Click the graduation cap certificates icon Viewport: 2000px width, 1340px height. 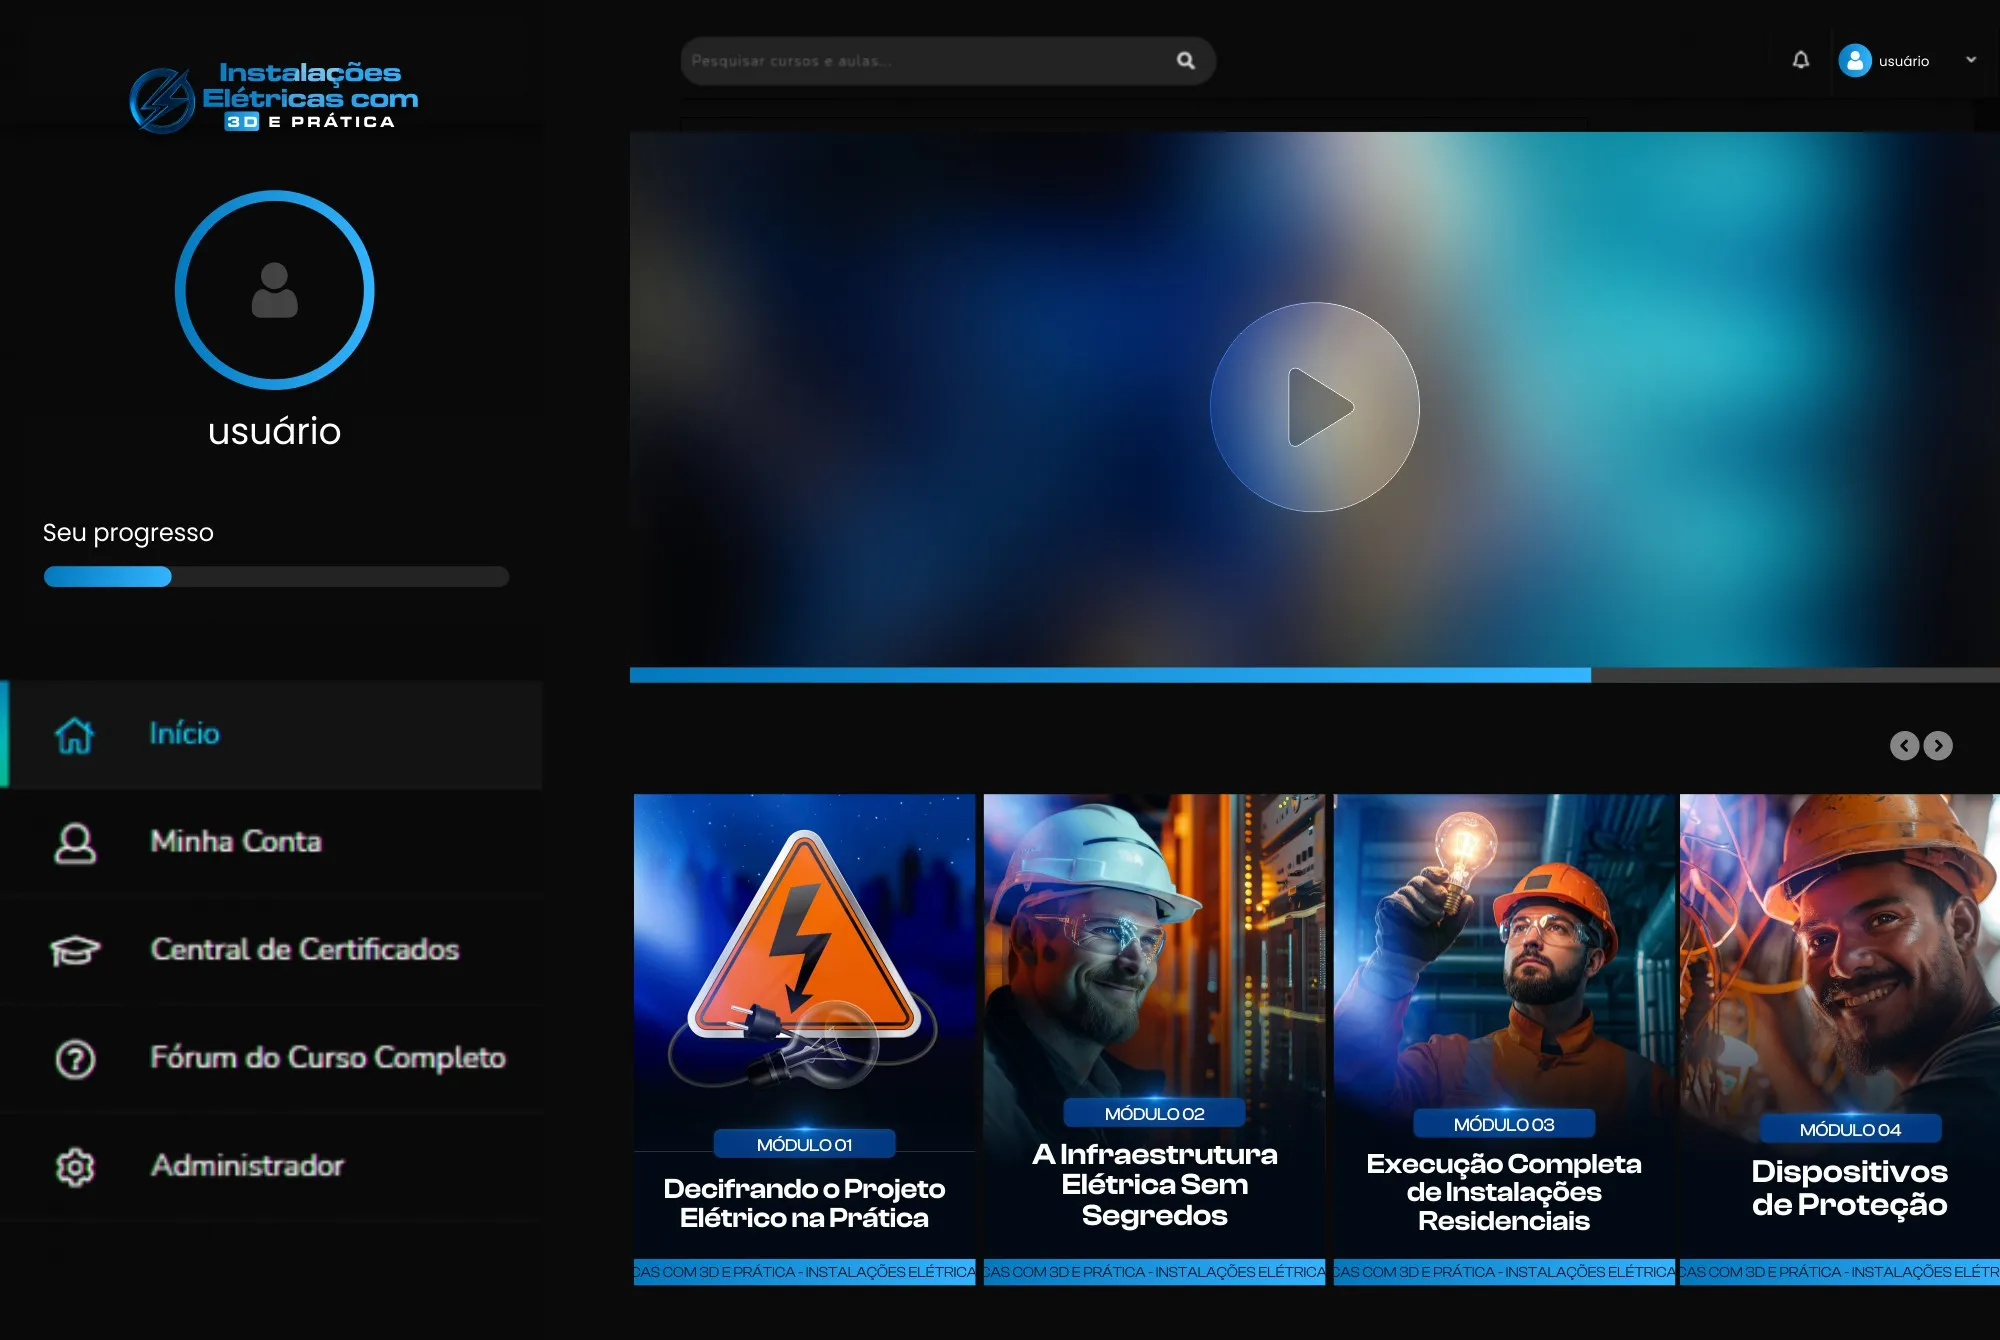pyautogui.click(x=75, y=950)
